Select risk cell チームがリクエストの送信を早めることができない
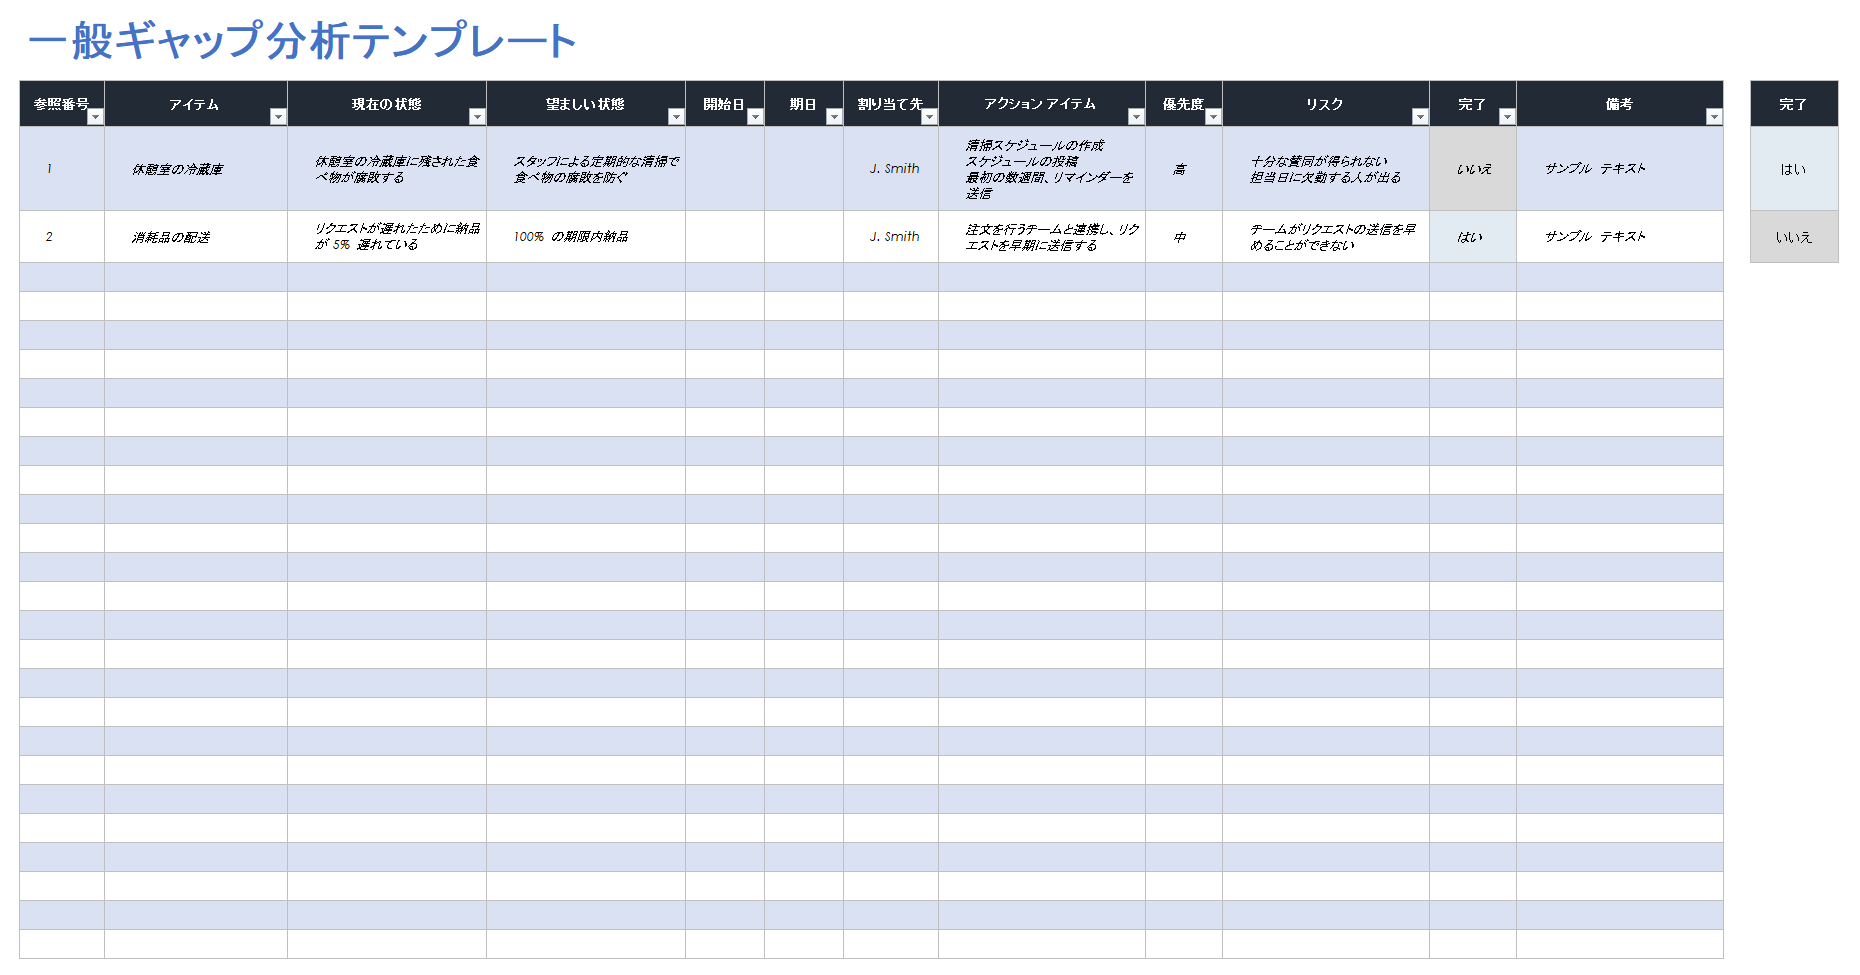 click(1326, 237)
